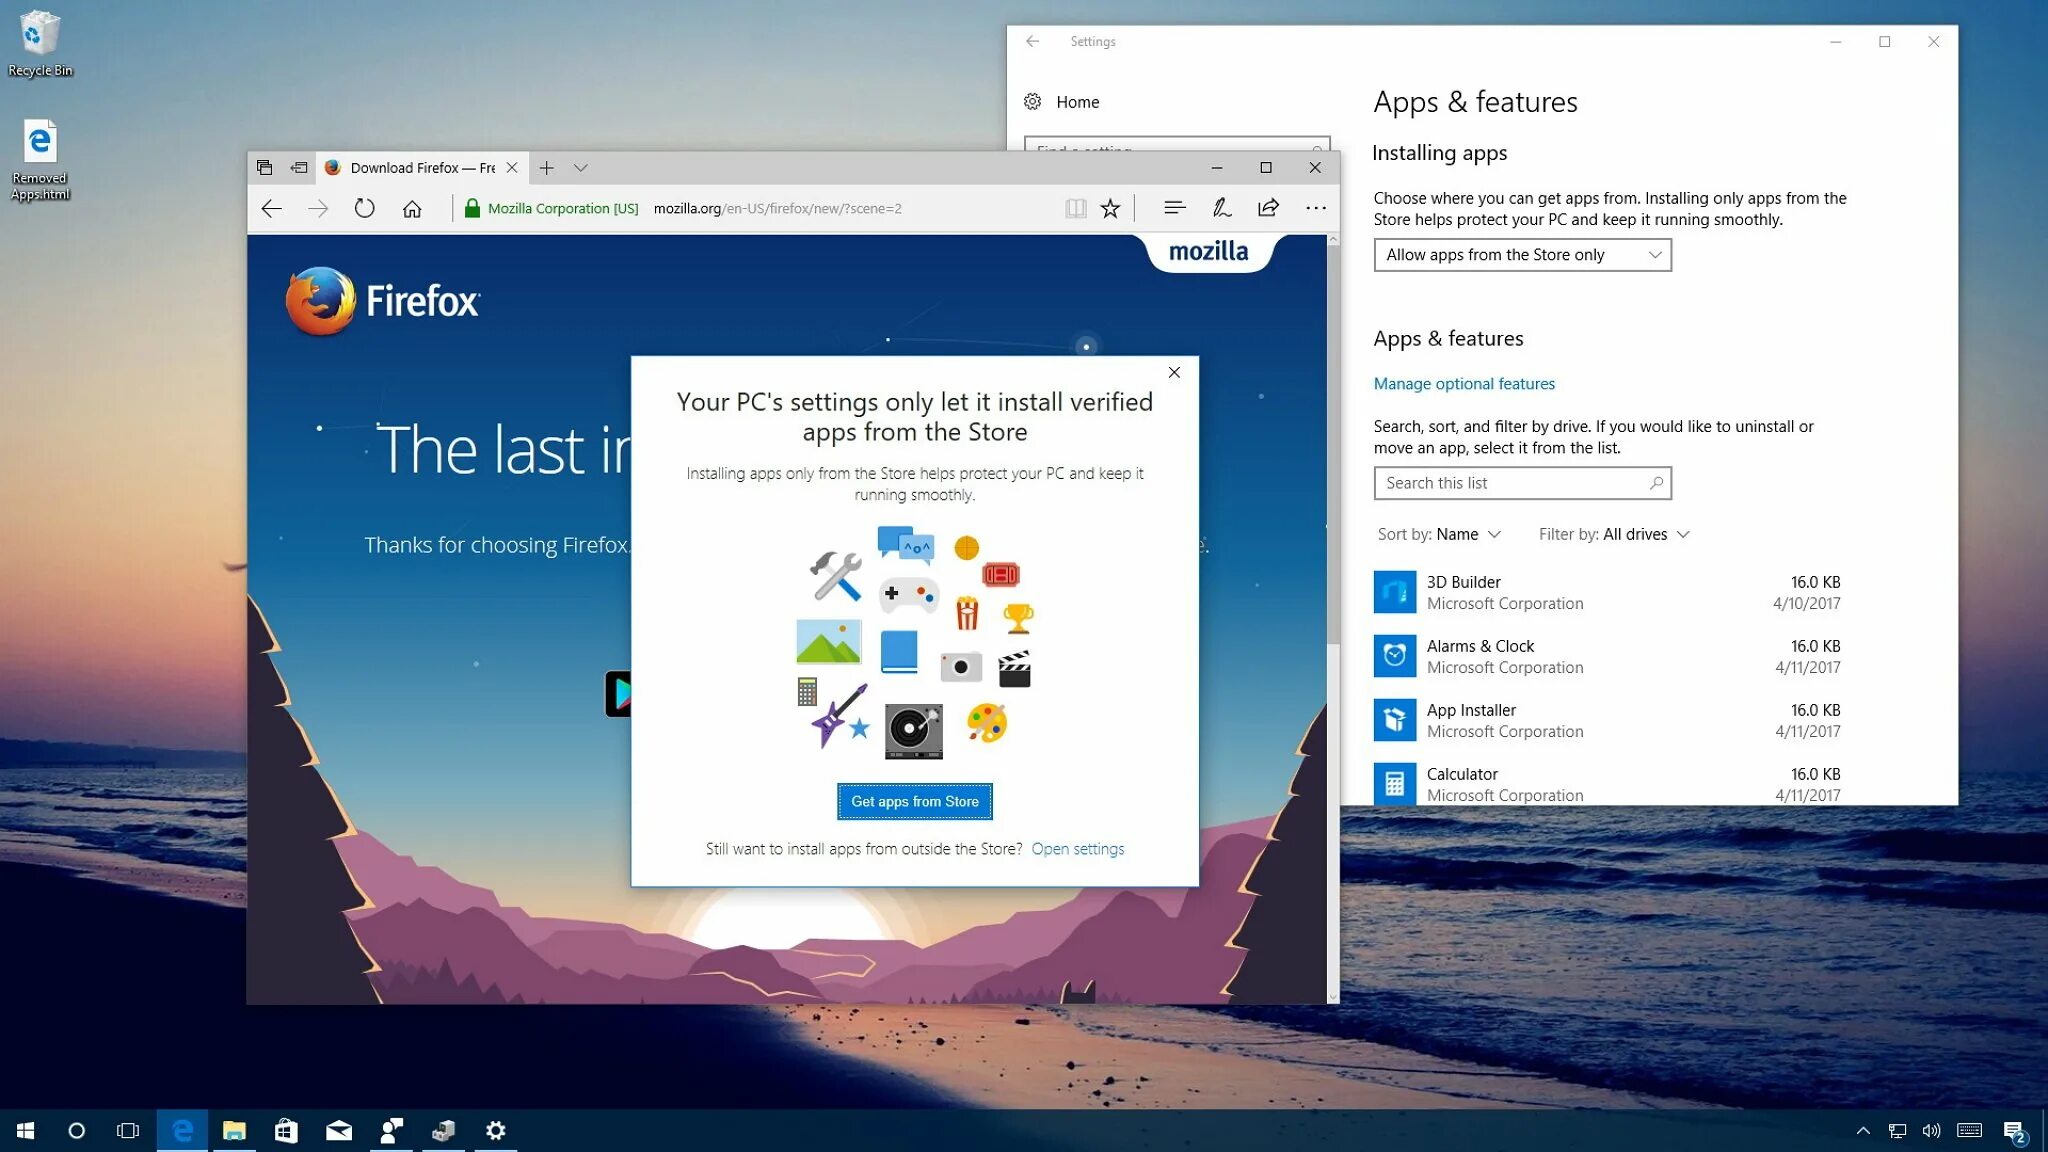Click the Find a setting search bar
Image resolution: width=2048 pixels, height=1152 pixels.
coord(1177,151)
